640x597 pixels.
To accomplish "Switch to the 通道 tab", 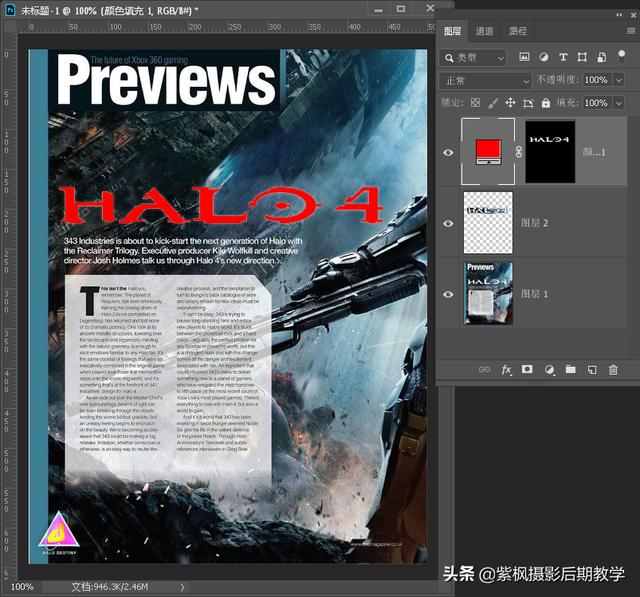I will coord(485,32).
